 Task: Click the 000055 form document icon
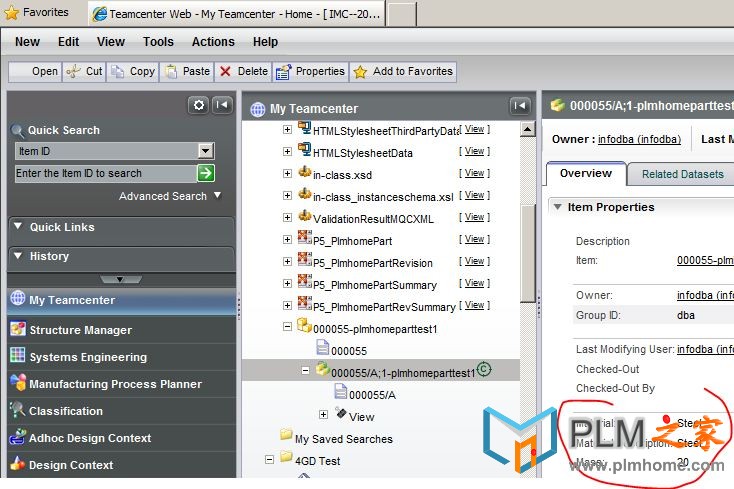[323, 348]
